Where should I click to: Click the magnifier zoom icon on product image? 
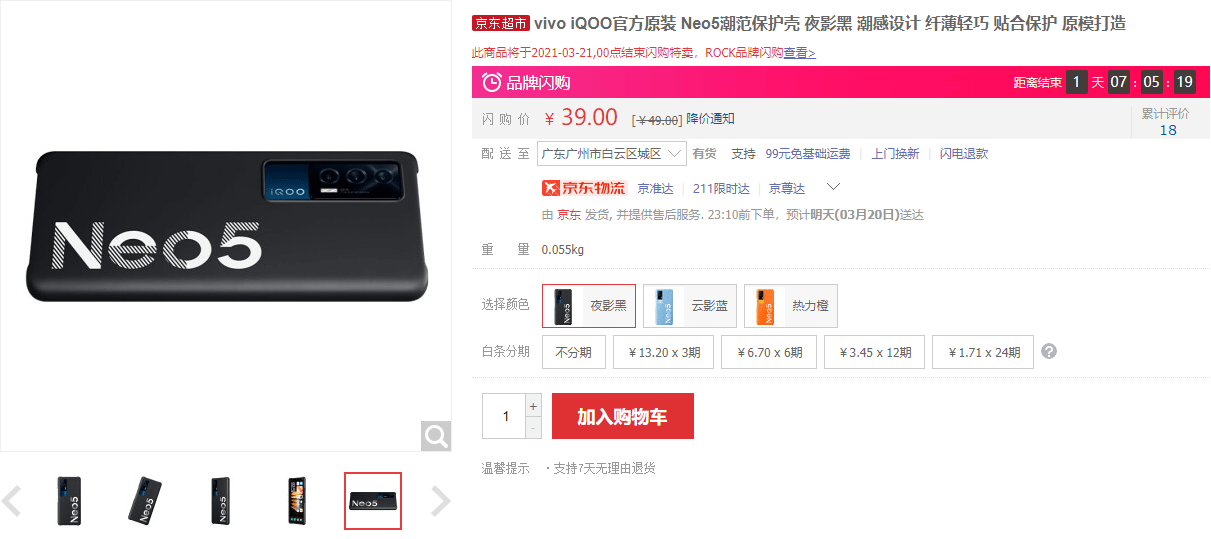436,436
